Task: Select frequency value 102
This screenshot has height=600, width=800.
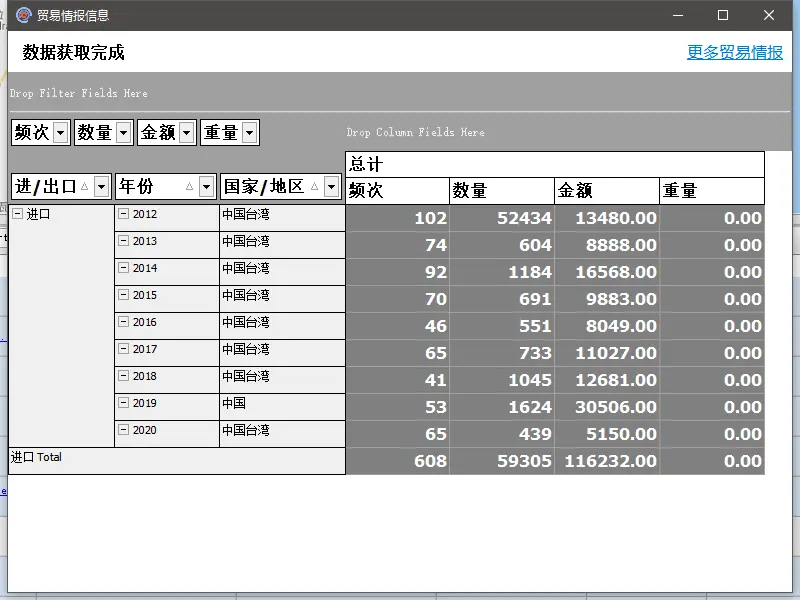Action: 397,218
